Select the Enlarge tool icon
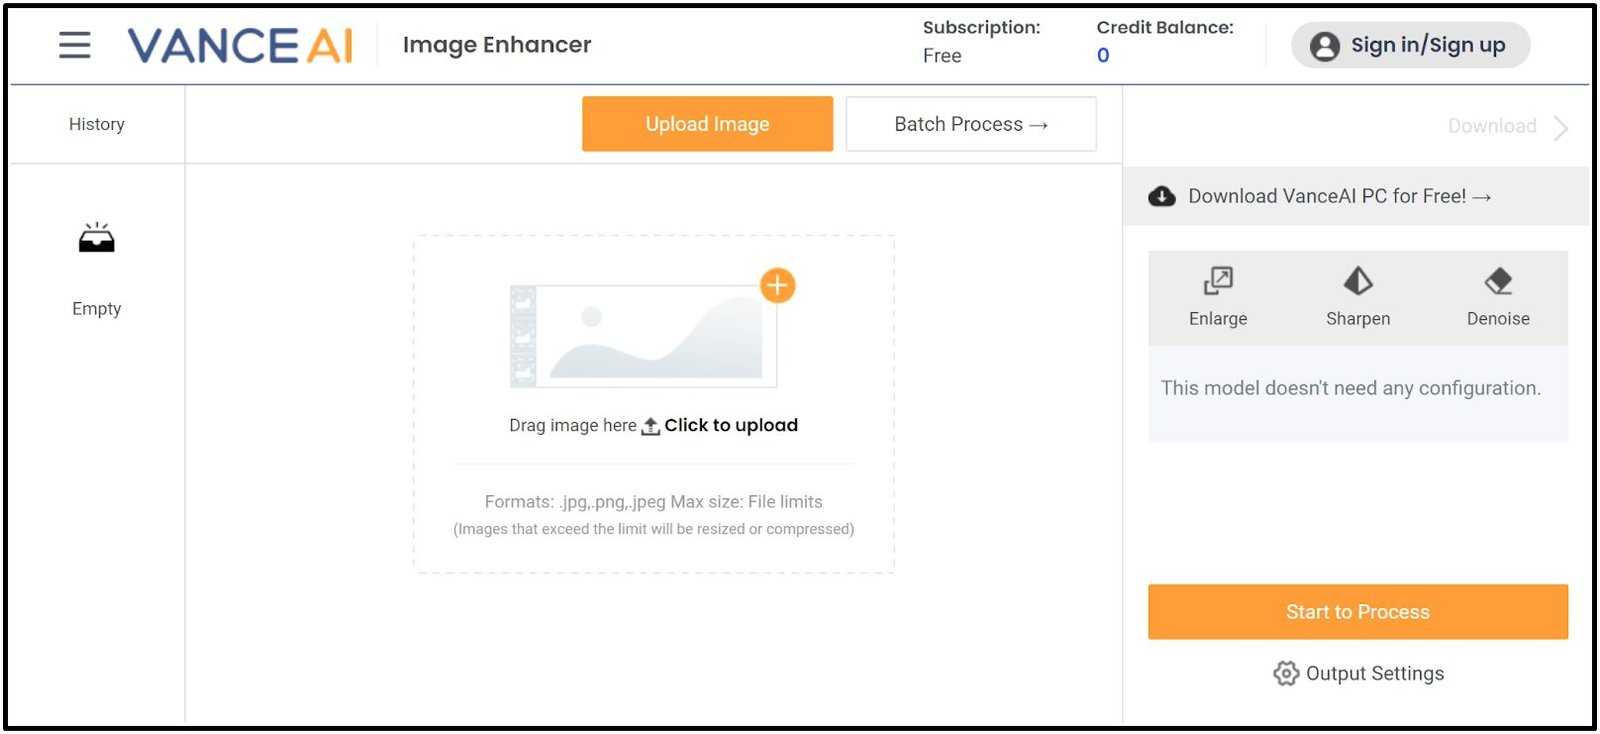 tap(1218, 282)
